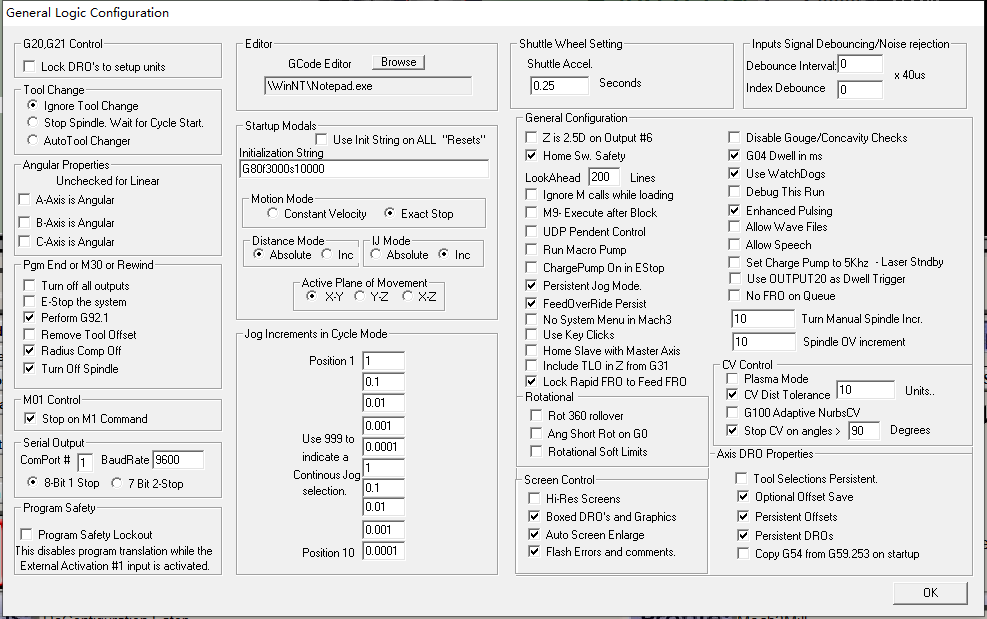Choose the AutoTool Changer option
The width and height of the screenshot is (987, 619).
[x=33, y=140]
